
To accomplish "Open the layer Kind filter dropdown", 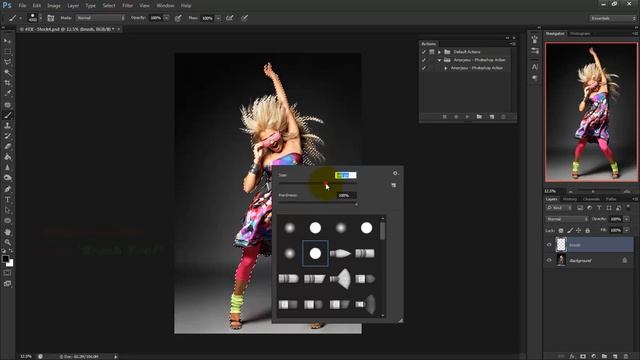I will click(x=558, y=208).
